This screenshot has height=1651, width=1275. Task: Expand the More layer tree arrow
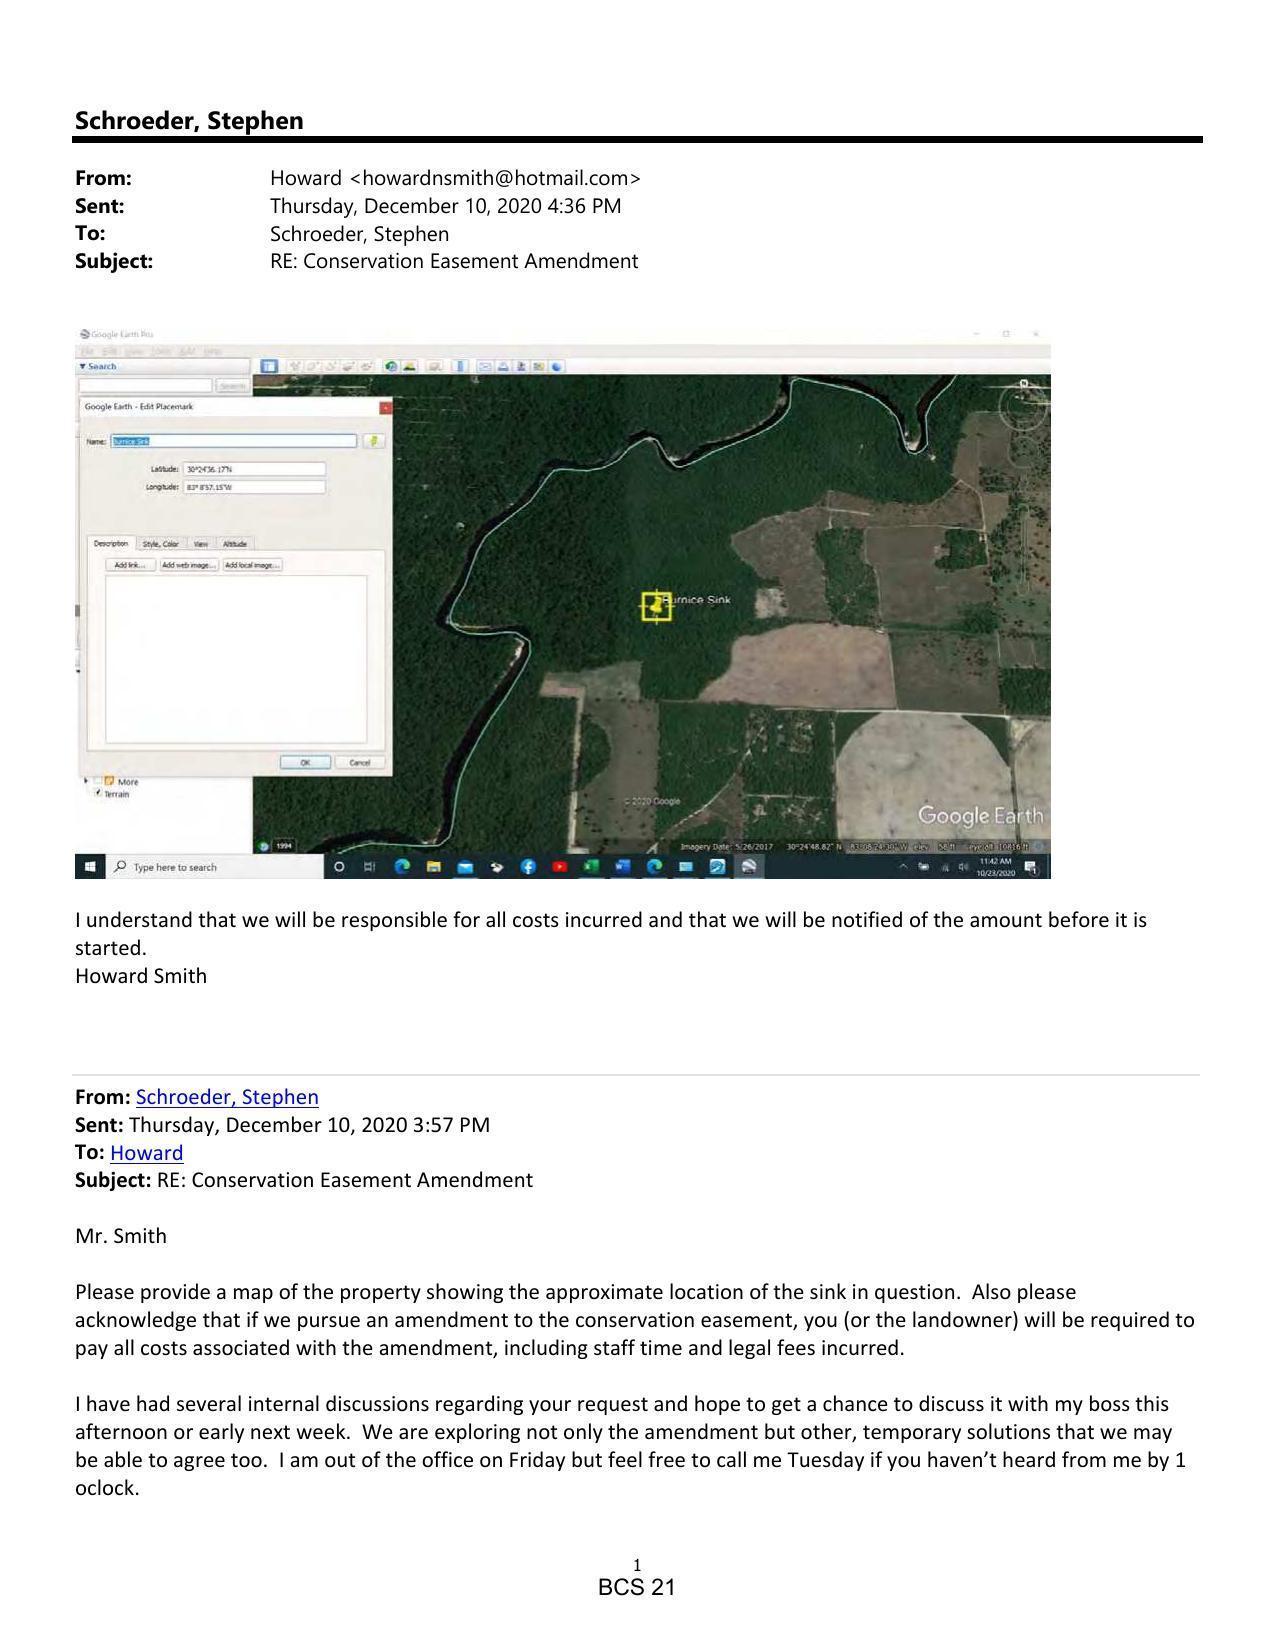(x=86, y=781)
